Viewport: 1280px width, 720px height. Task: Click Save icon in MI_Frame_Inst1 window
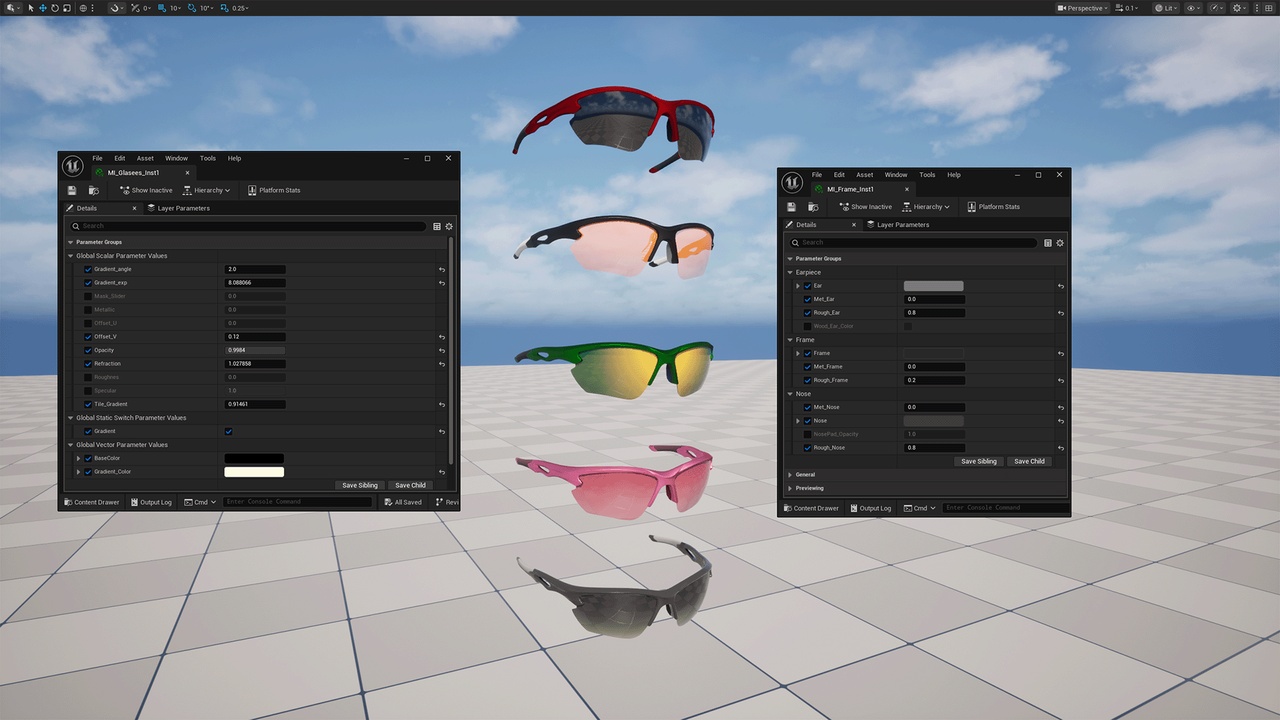[792, 207]
